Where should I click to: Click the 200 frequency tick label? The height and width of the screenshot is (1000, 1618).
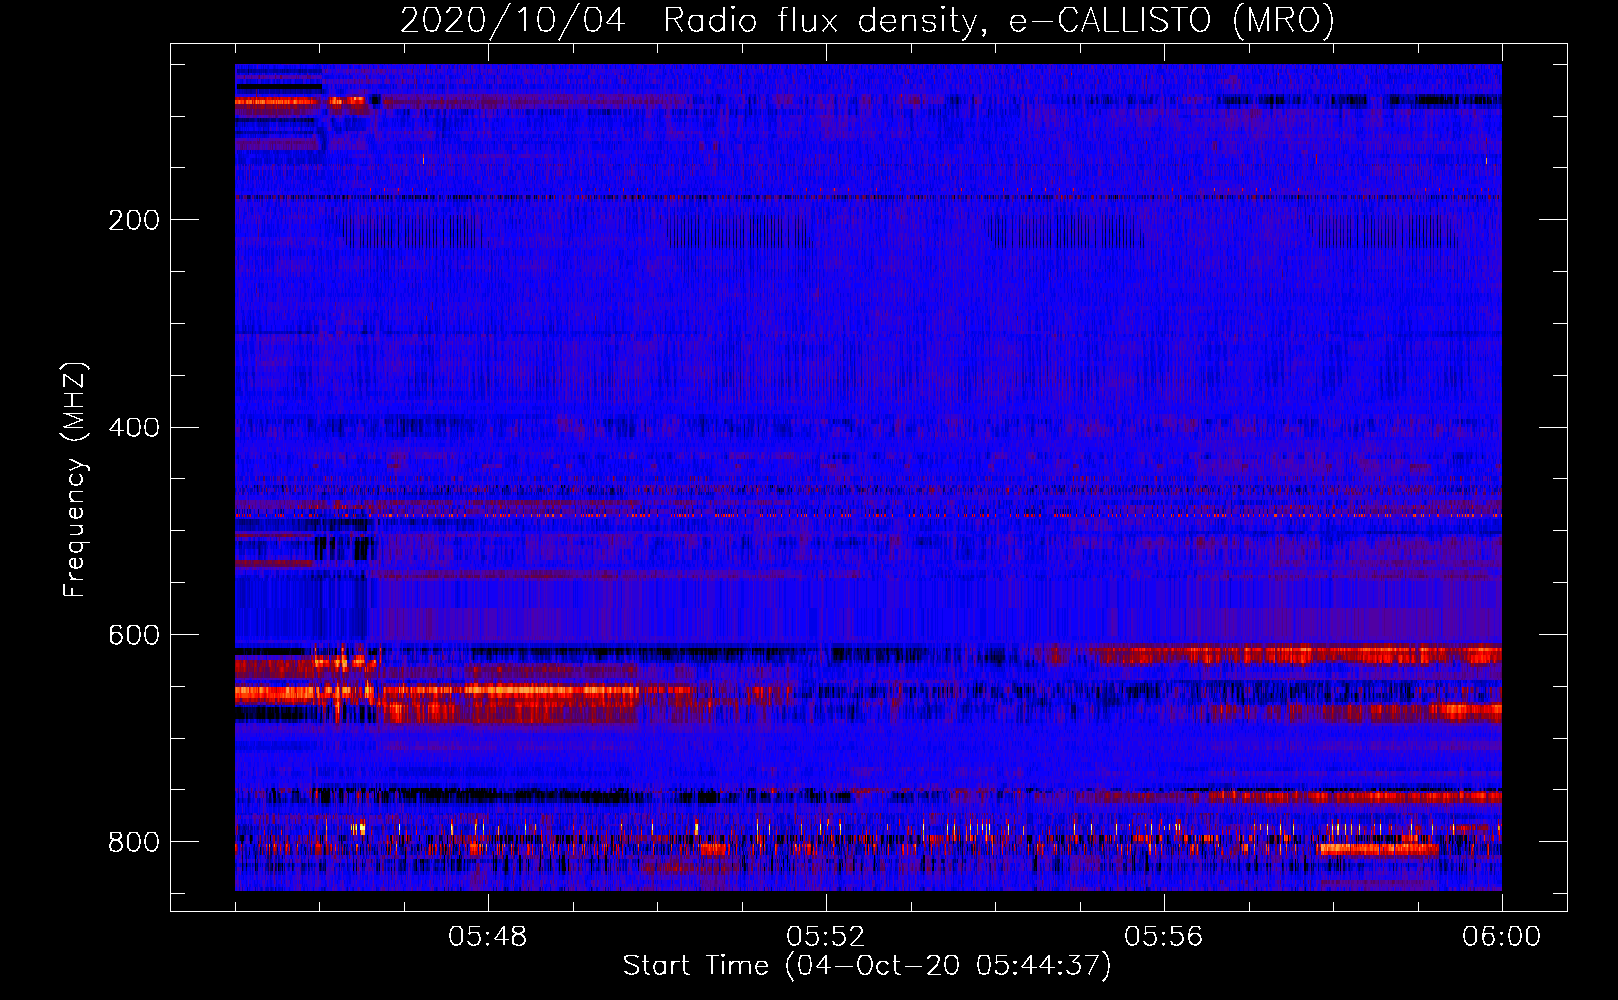tap(134, 220)
